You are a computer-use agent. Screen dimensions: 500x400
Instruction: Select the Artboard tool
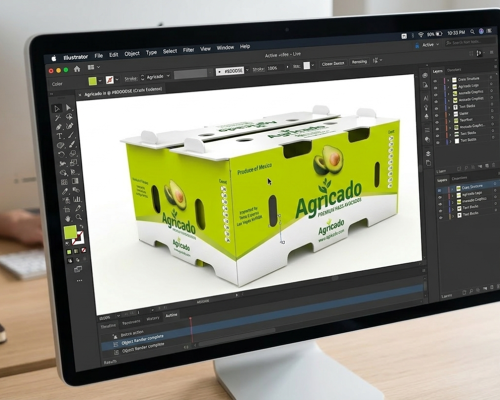click(67, 210)
